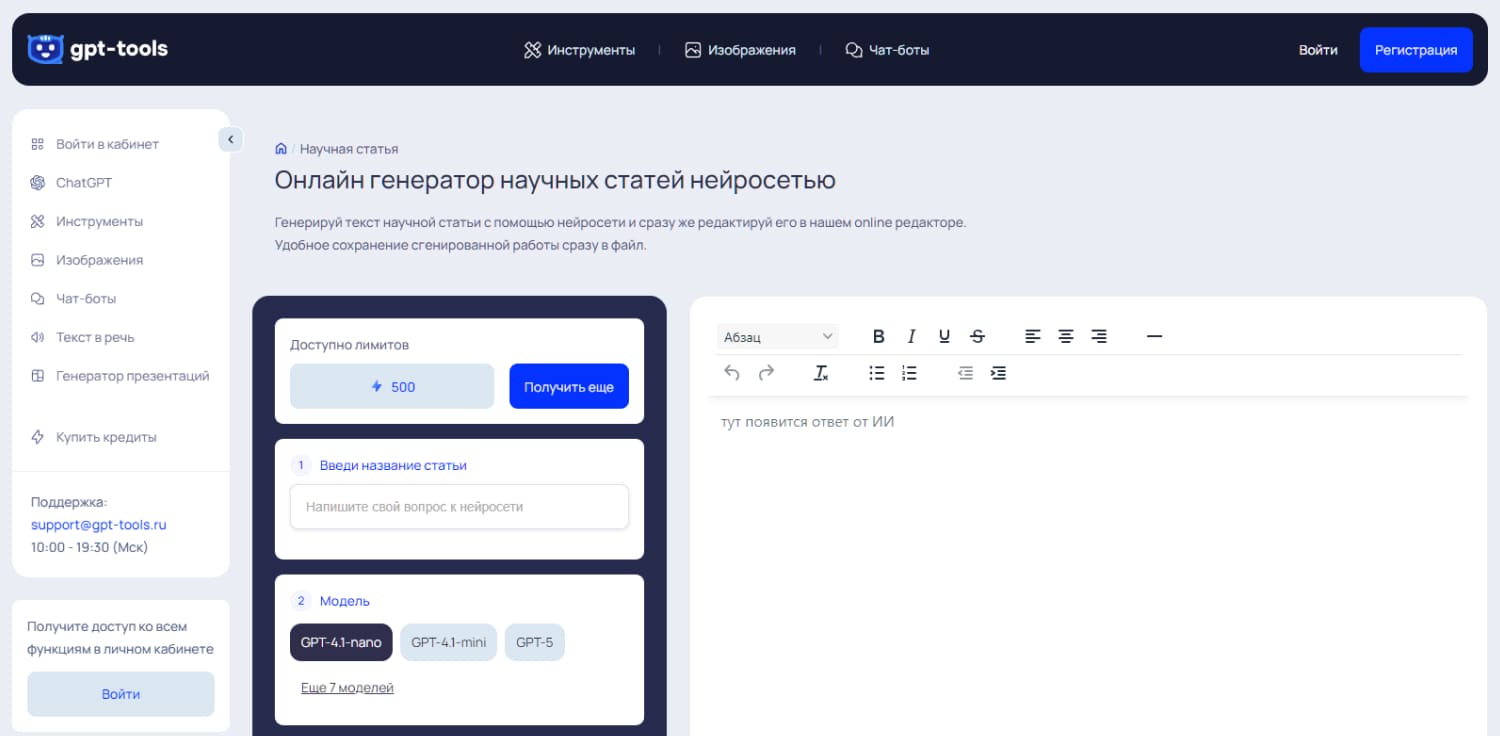Open the support email link
Image resolution: width=1500 pixels, height=736 pixels.
pos(97,524)
